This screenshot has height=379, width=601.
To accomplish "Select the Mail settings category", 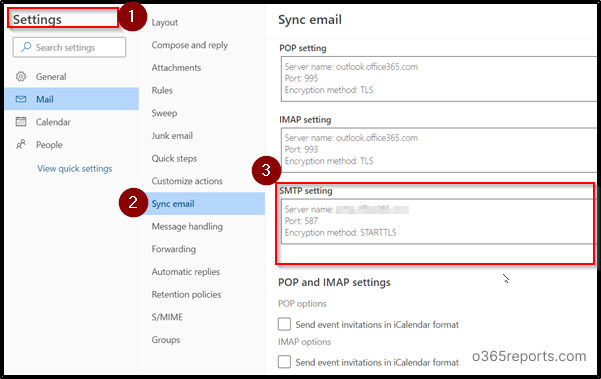I will point(72,99).
